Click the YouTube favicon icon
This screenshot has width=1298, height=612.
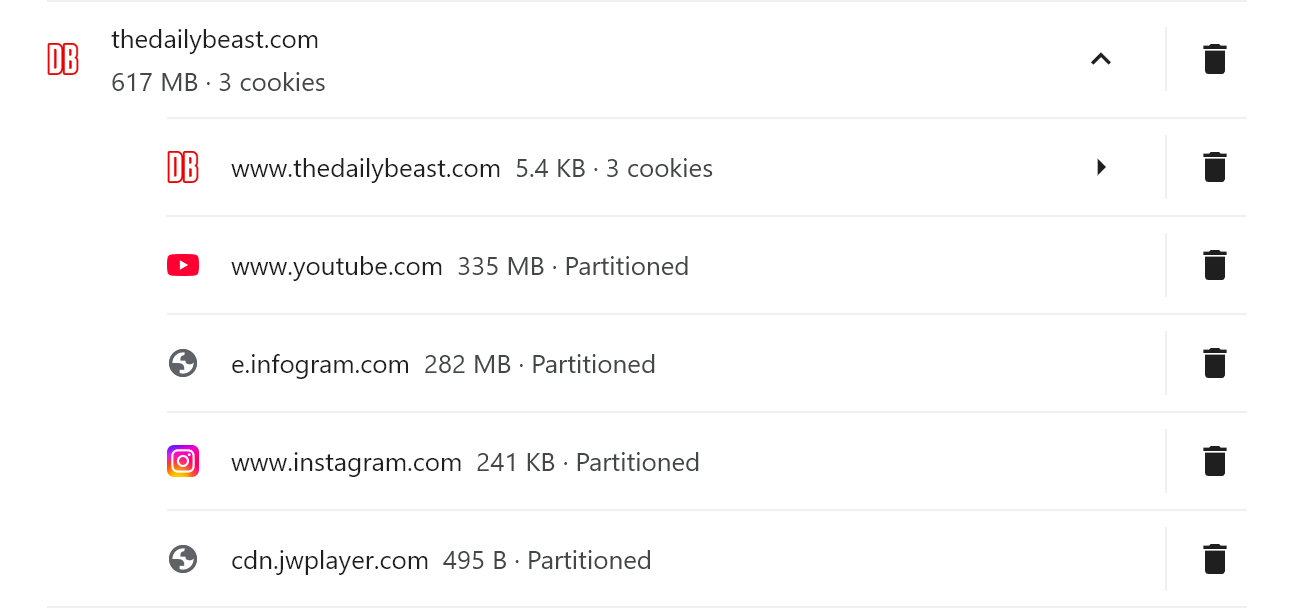click(183, 265)
